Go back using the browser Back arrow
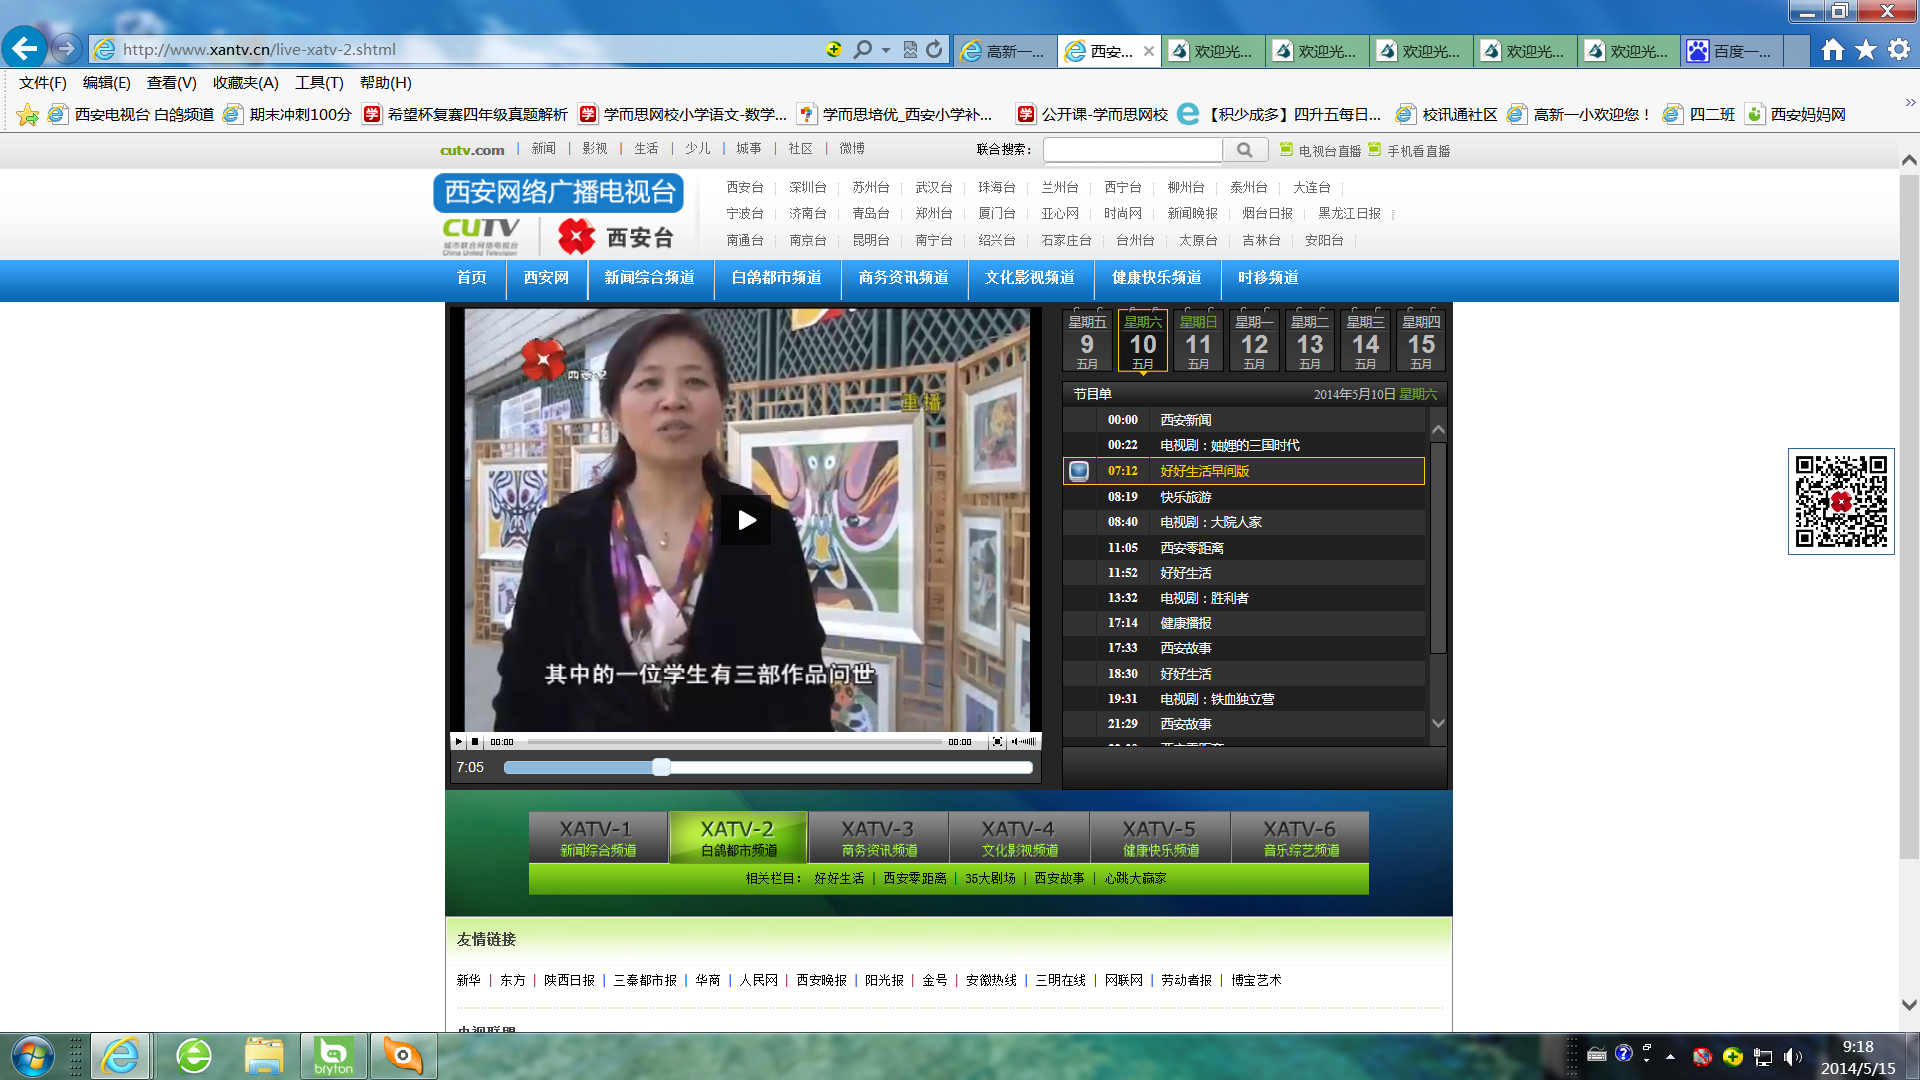The image size is (1920, 1080). pyautogui.click(x=25, y=48)
